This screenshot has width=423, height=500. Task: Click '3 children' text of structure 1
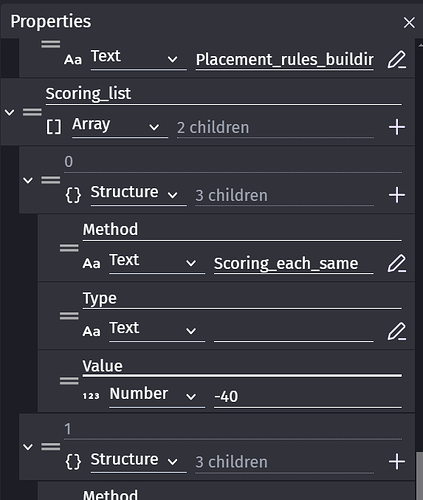231,462
